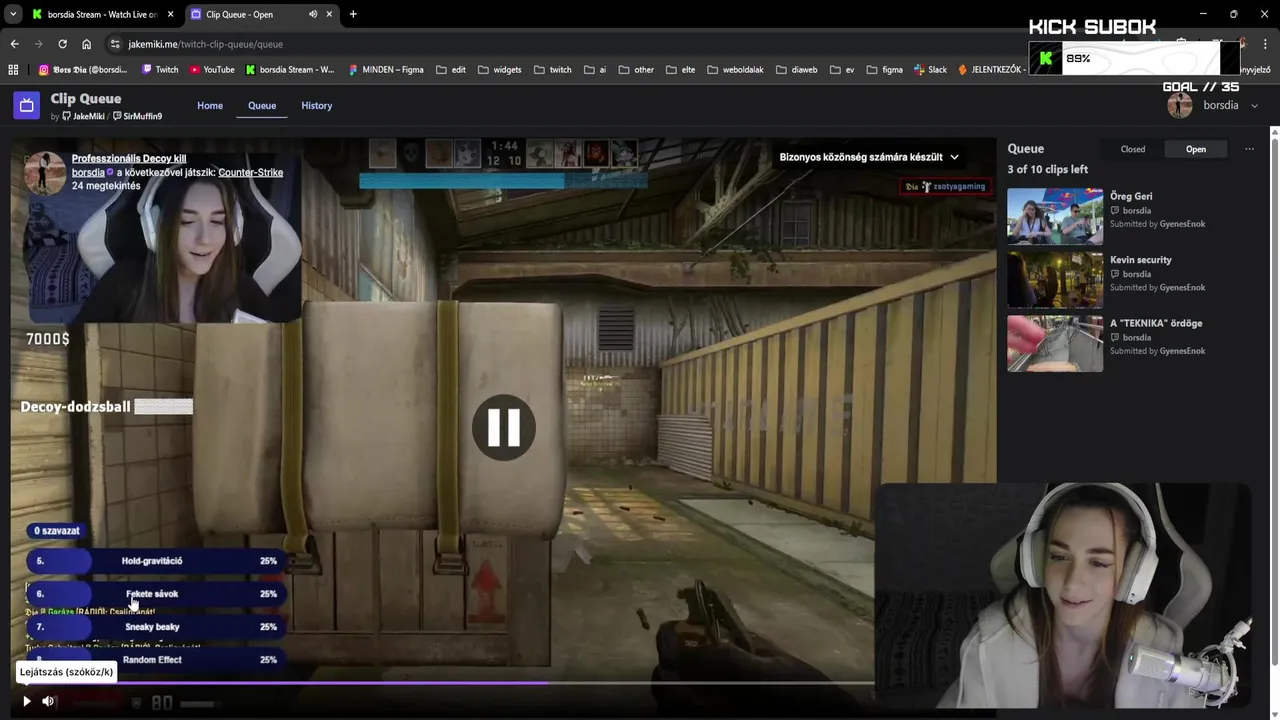Open the widgets bookmarks folder
This screenshot has height=720, width=1280.
500,70
